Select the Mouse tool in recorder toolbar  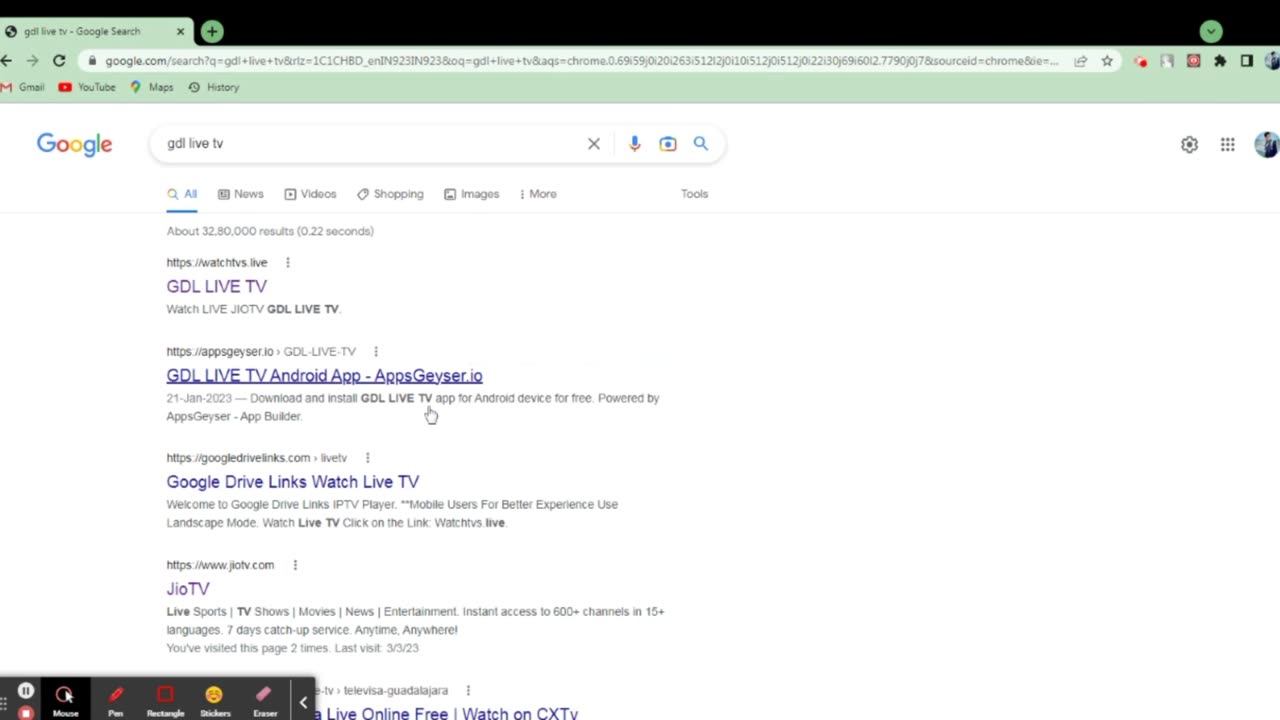(x=65, y=699)
